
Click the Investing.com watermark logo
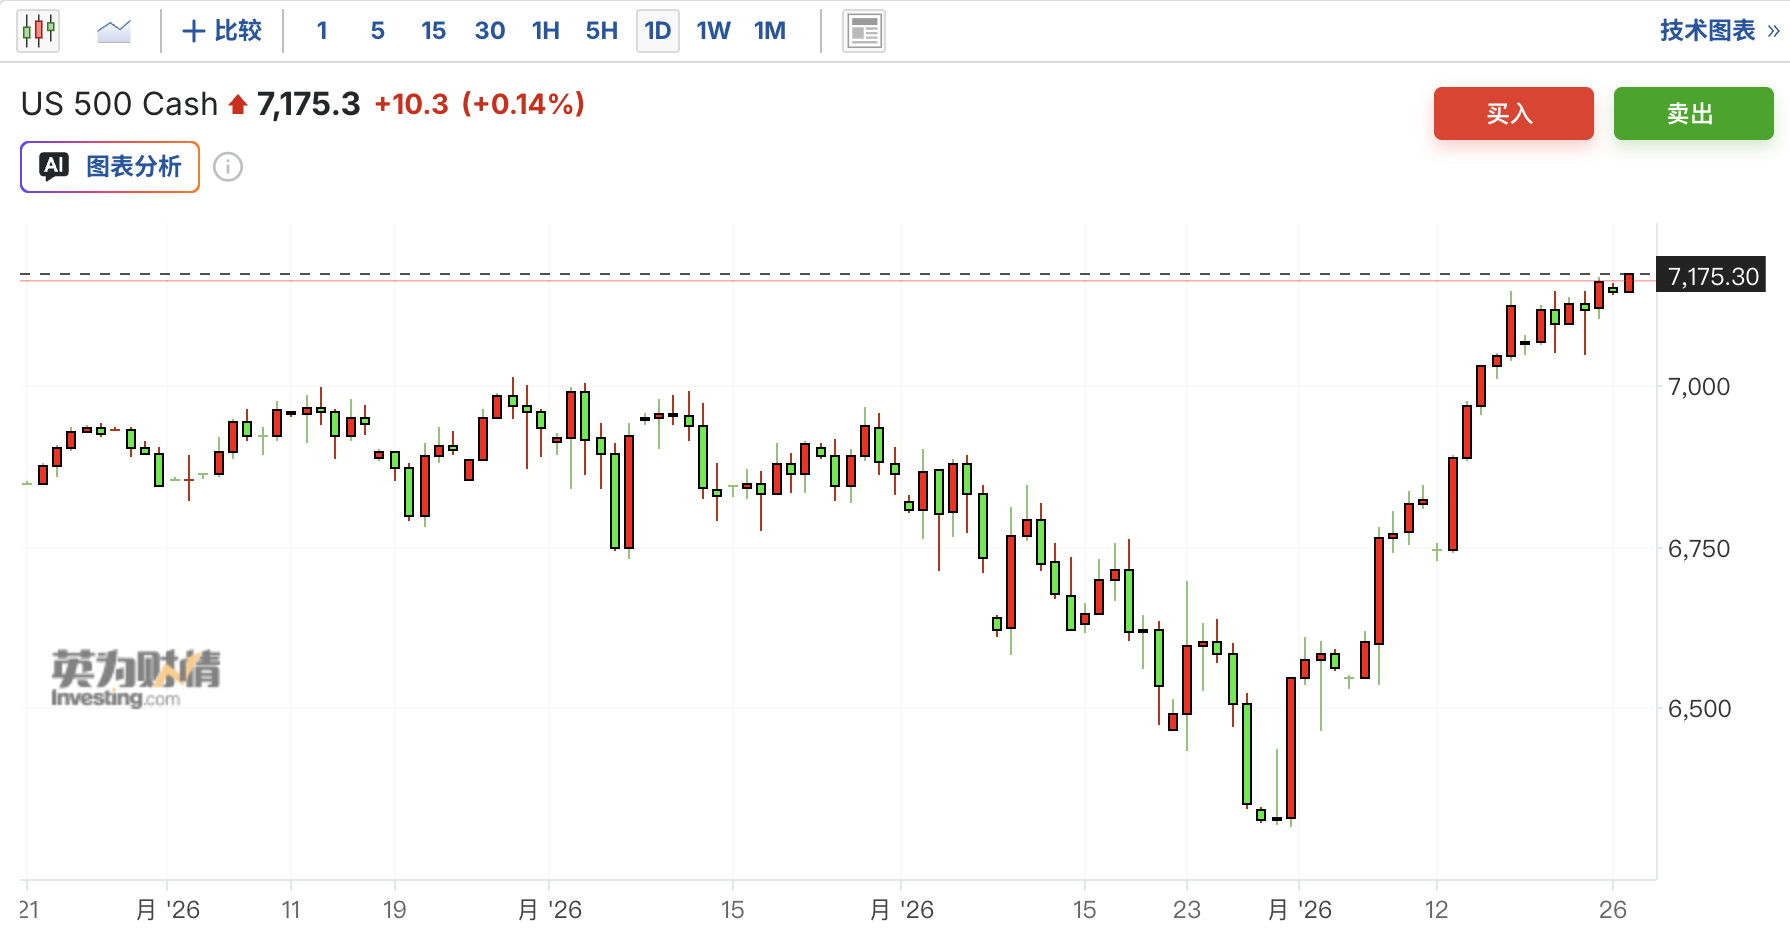[x=135, y=678]
